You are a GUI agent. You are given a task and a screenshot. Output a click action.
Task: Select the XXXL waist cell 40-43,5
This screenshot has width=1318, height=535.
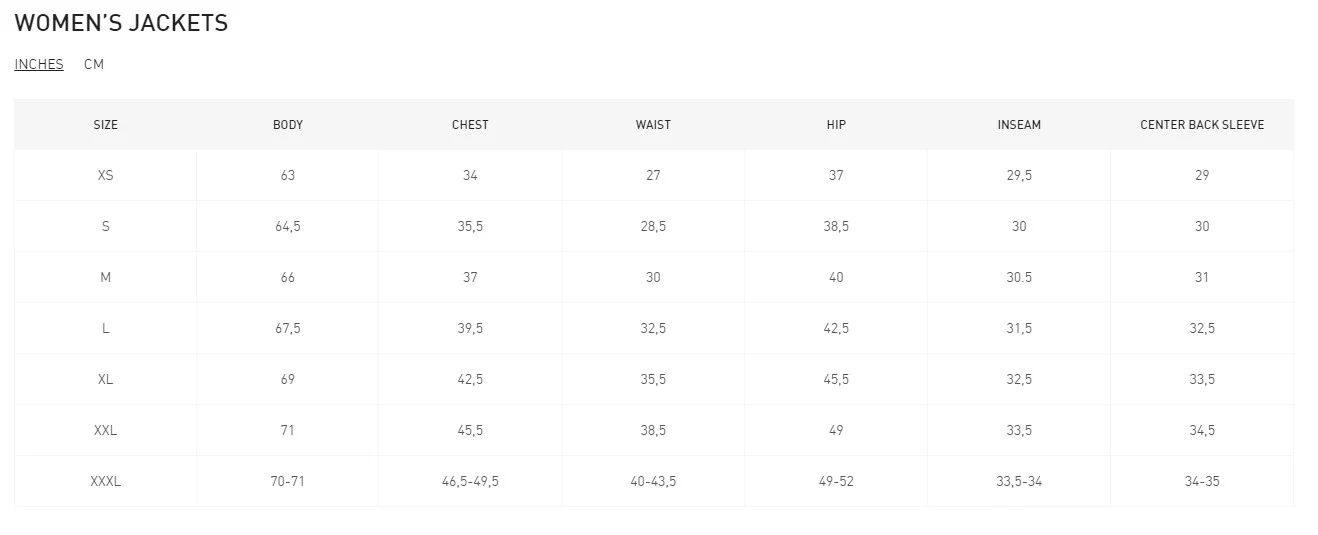coord(653,481)
